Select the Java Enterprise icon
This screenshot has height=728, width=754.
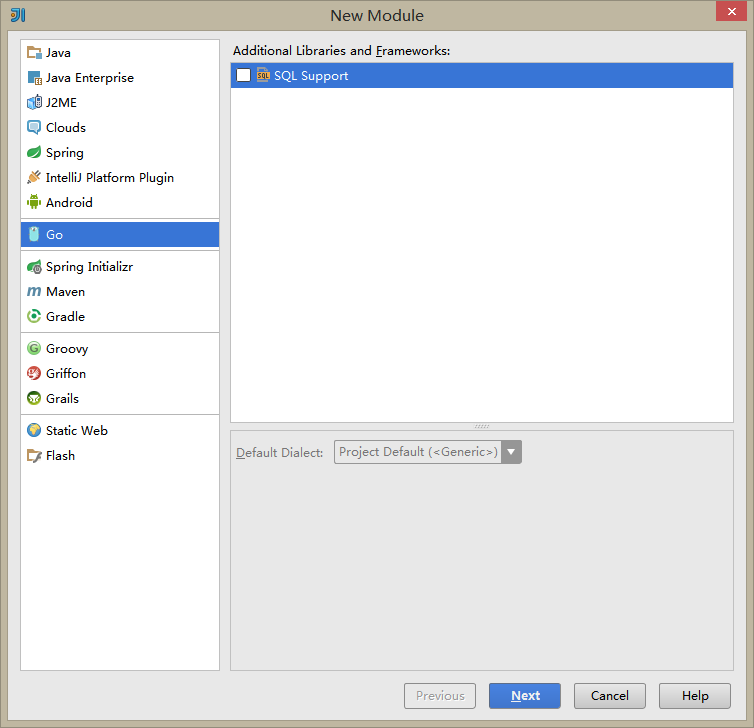click(34, 77)
